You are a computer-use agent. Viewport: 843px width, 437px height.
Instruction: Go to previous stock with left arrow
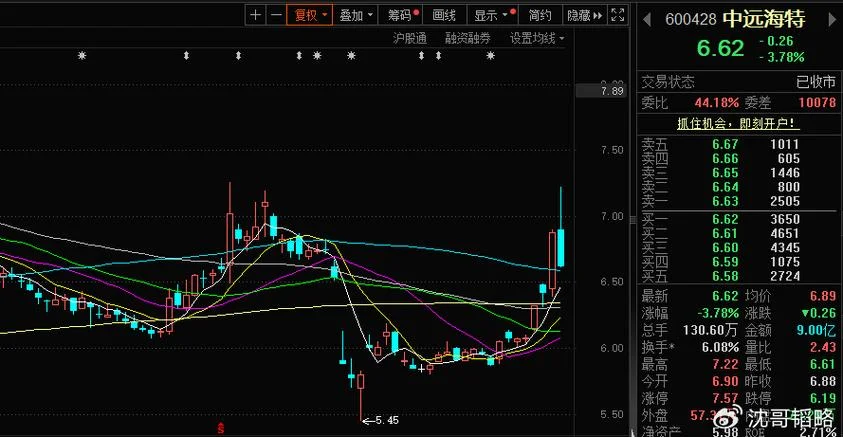(647, 20)
